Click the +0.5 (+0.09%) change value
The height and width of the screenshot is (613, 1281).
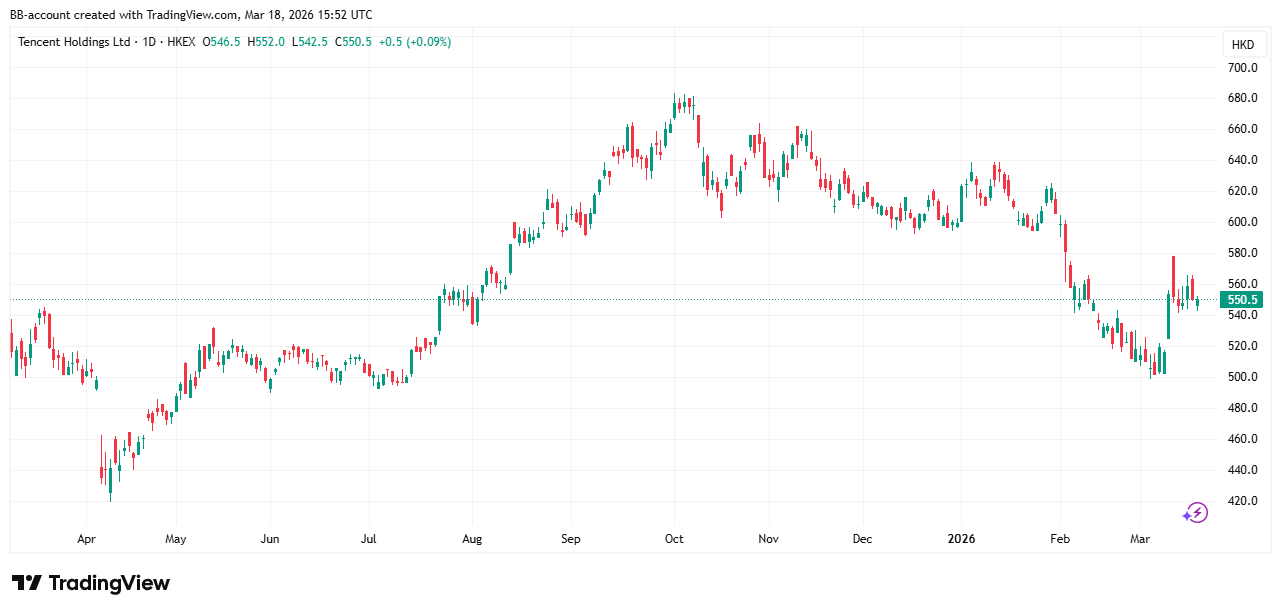click(415, 42)
